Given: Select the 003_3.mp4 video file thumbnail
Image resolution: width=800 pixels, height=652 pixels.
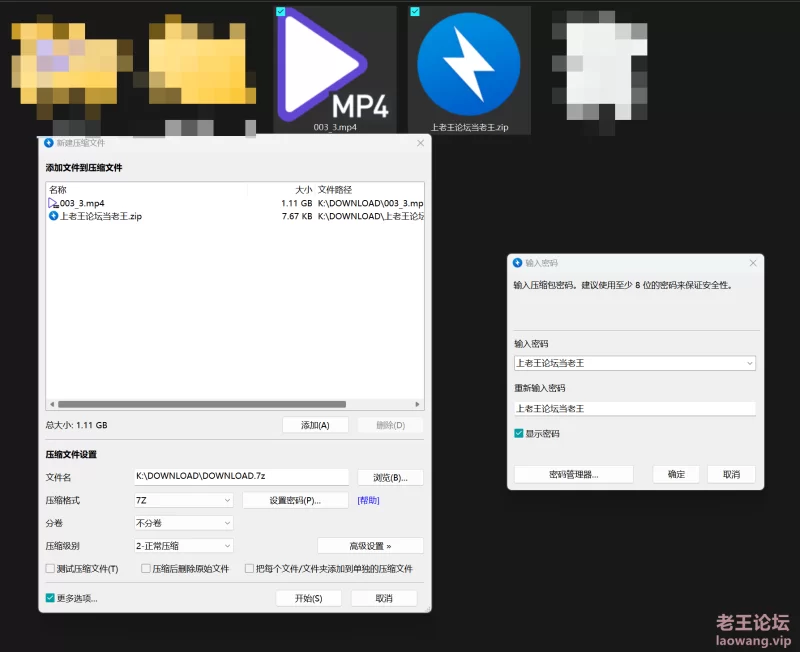Looking at the screenshot, I should [x=335, y=70].
